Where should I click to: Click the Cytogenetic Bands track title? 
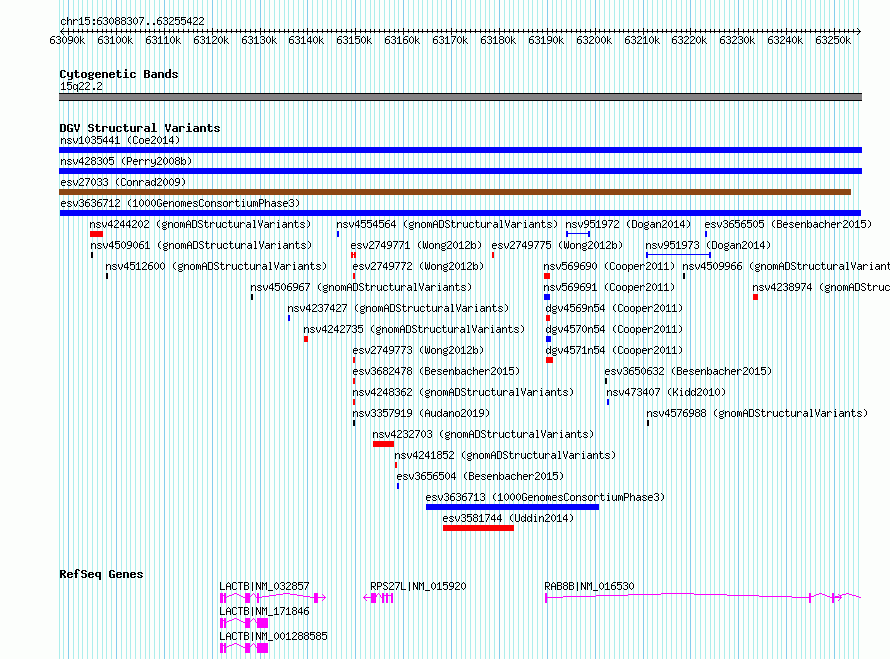pyautogui.click(x=119, y=74)
